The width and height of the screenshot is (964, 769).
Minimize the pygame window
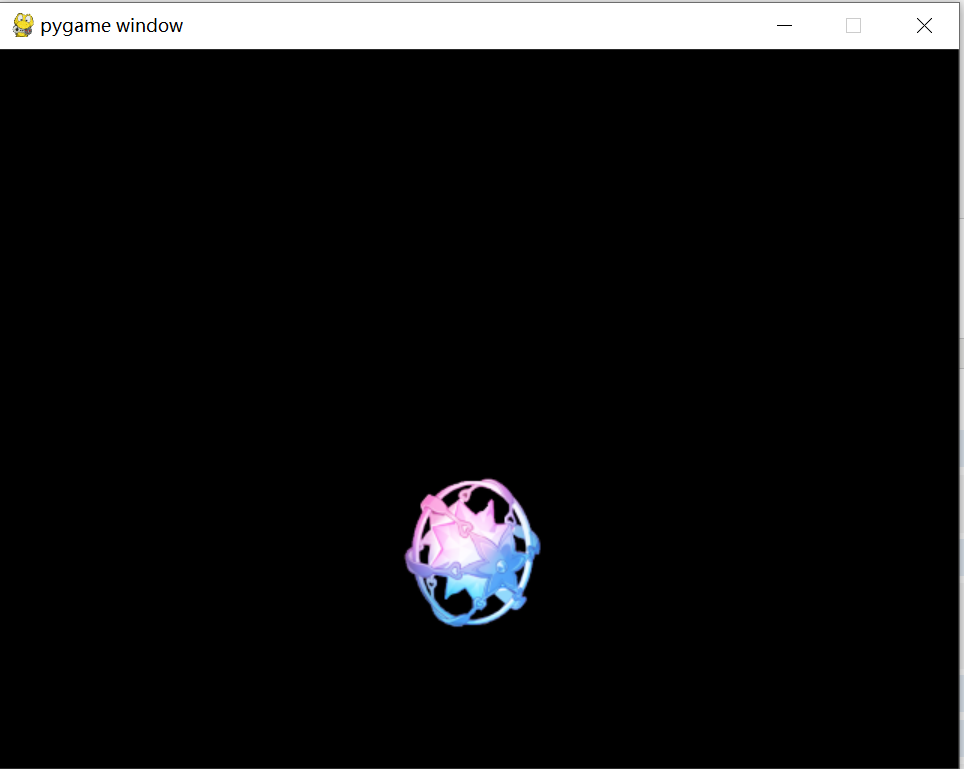click(x=784, y=26)
